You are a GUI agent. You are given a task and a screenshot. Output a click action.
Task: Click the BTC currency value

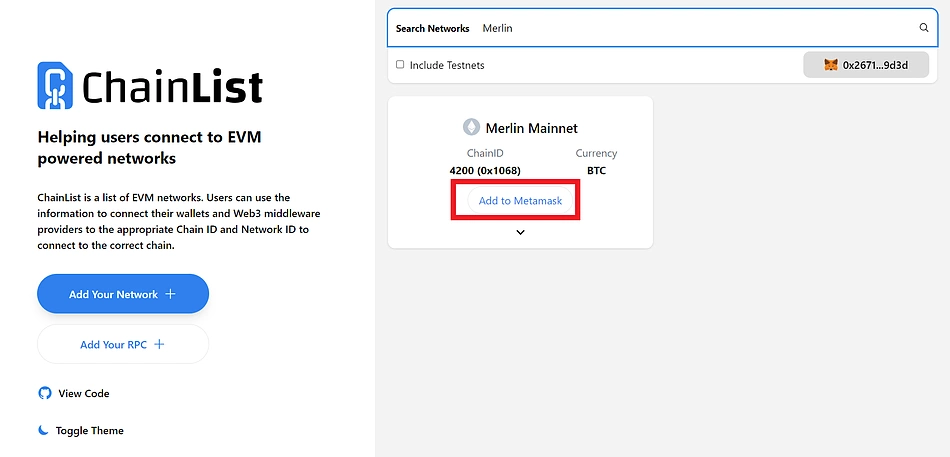click(x=596, y=170)
